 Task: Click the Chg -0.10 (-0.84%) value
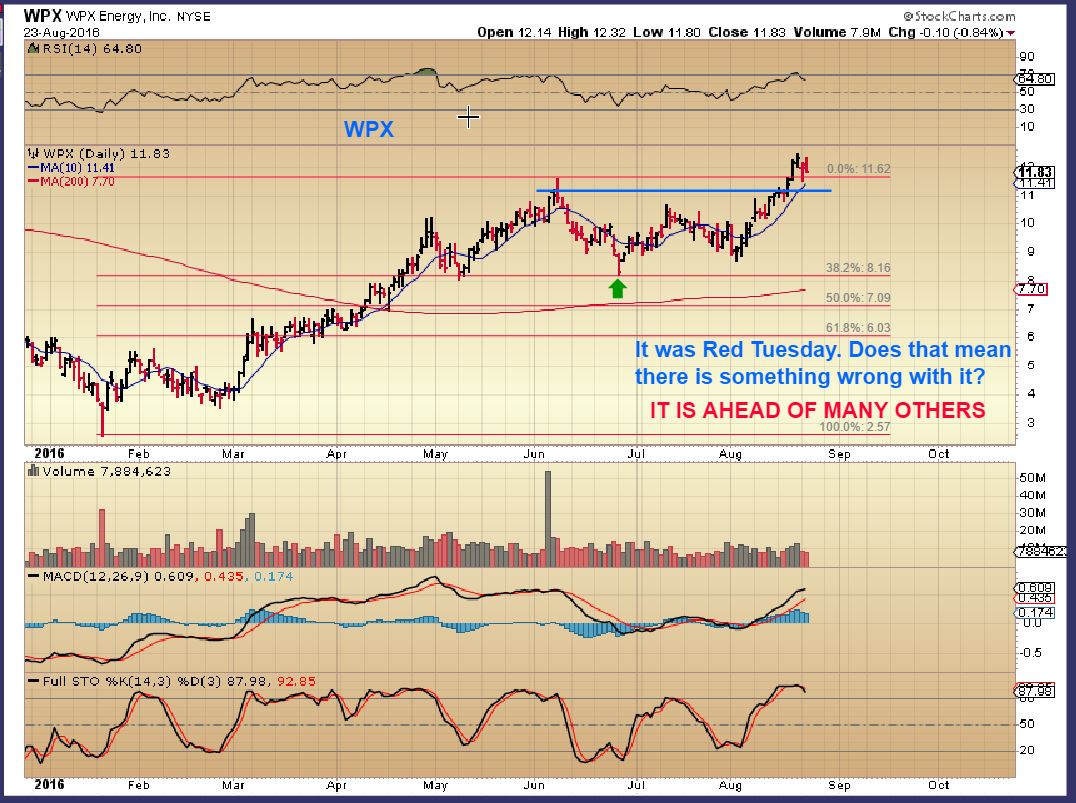946,32
